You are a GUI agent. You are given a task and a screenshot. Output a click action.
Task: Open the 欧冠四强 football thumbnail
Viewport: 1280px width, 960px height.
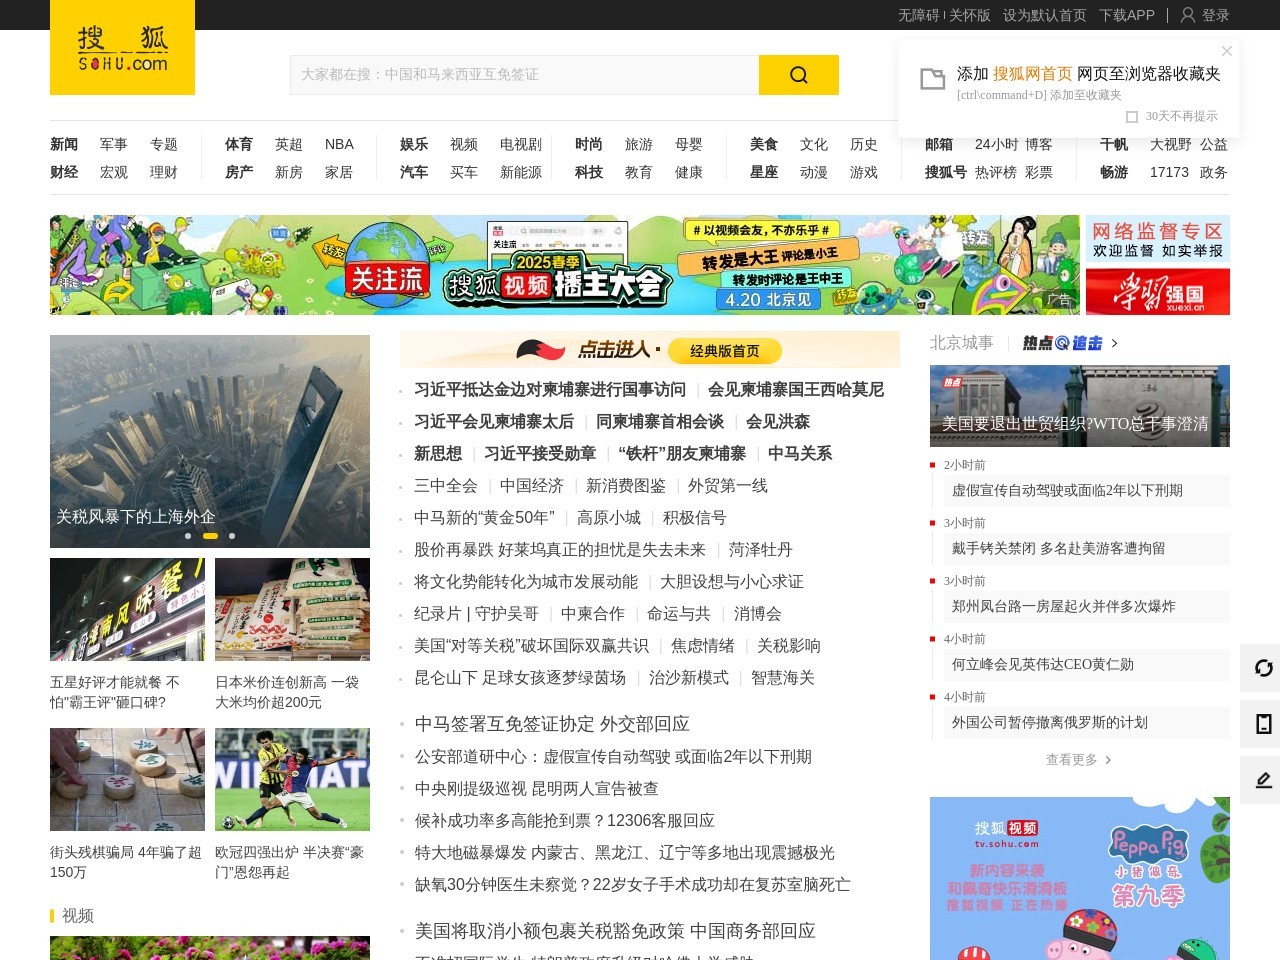click(x=292, y=779)
